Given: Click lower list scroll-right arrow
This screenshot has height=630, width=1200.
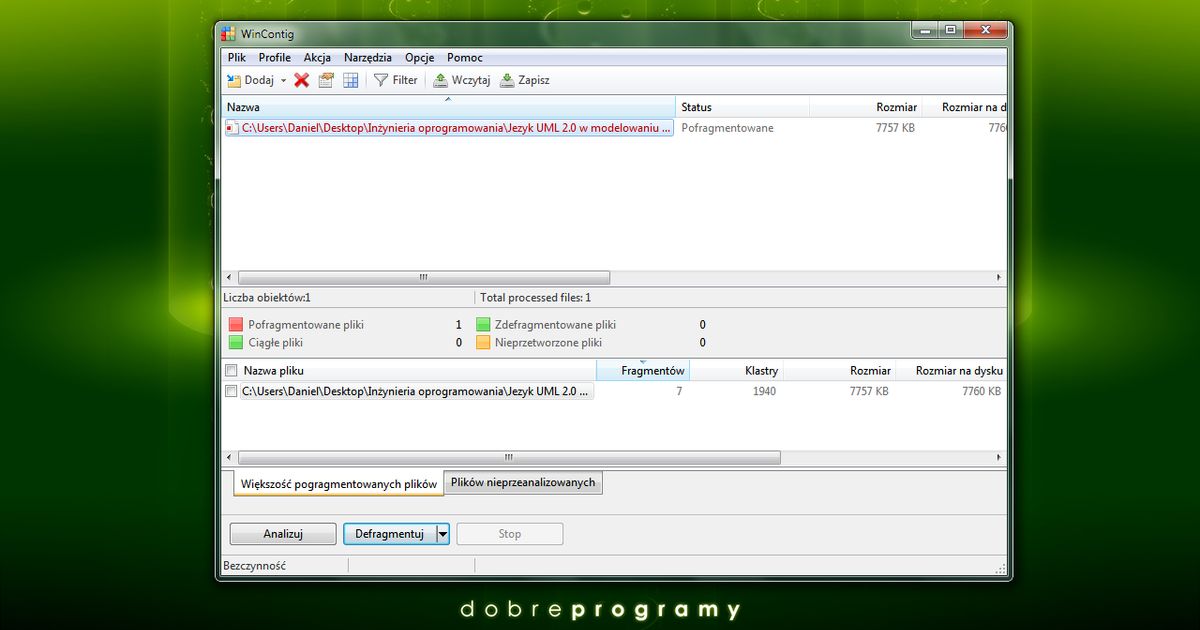Looking at the screenshot, I should tap(998, 457).
